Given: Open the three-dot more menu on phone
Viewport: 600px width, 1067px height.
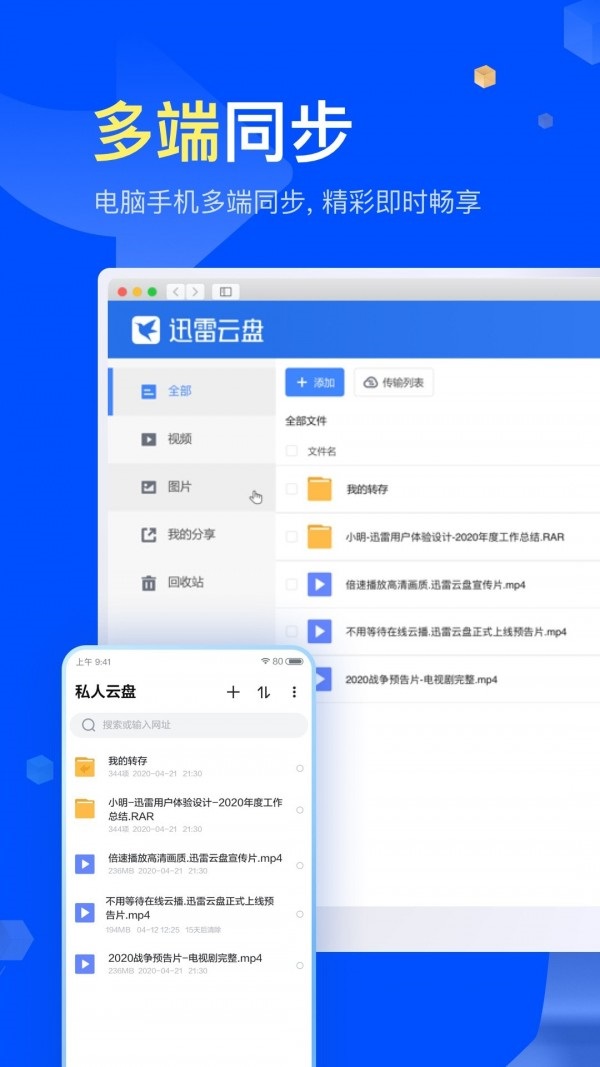Looking at the screenshot, I should (294, 692).
